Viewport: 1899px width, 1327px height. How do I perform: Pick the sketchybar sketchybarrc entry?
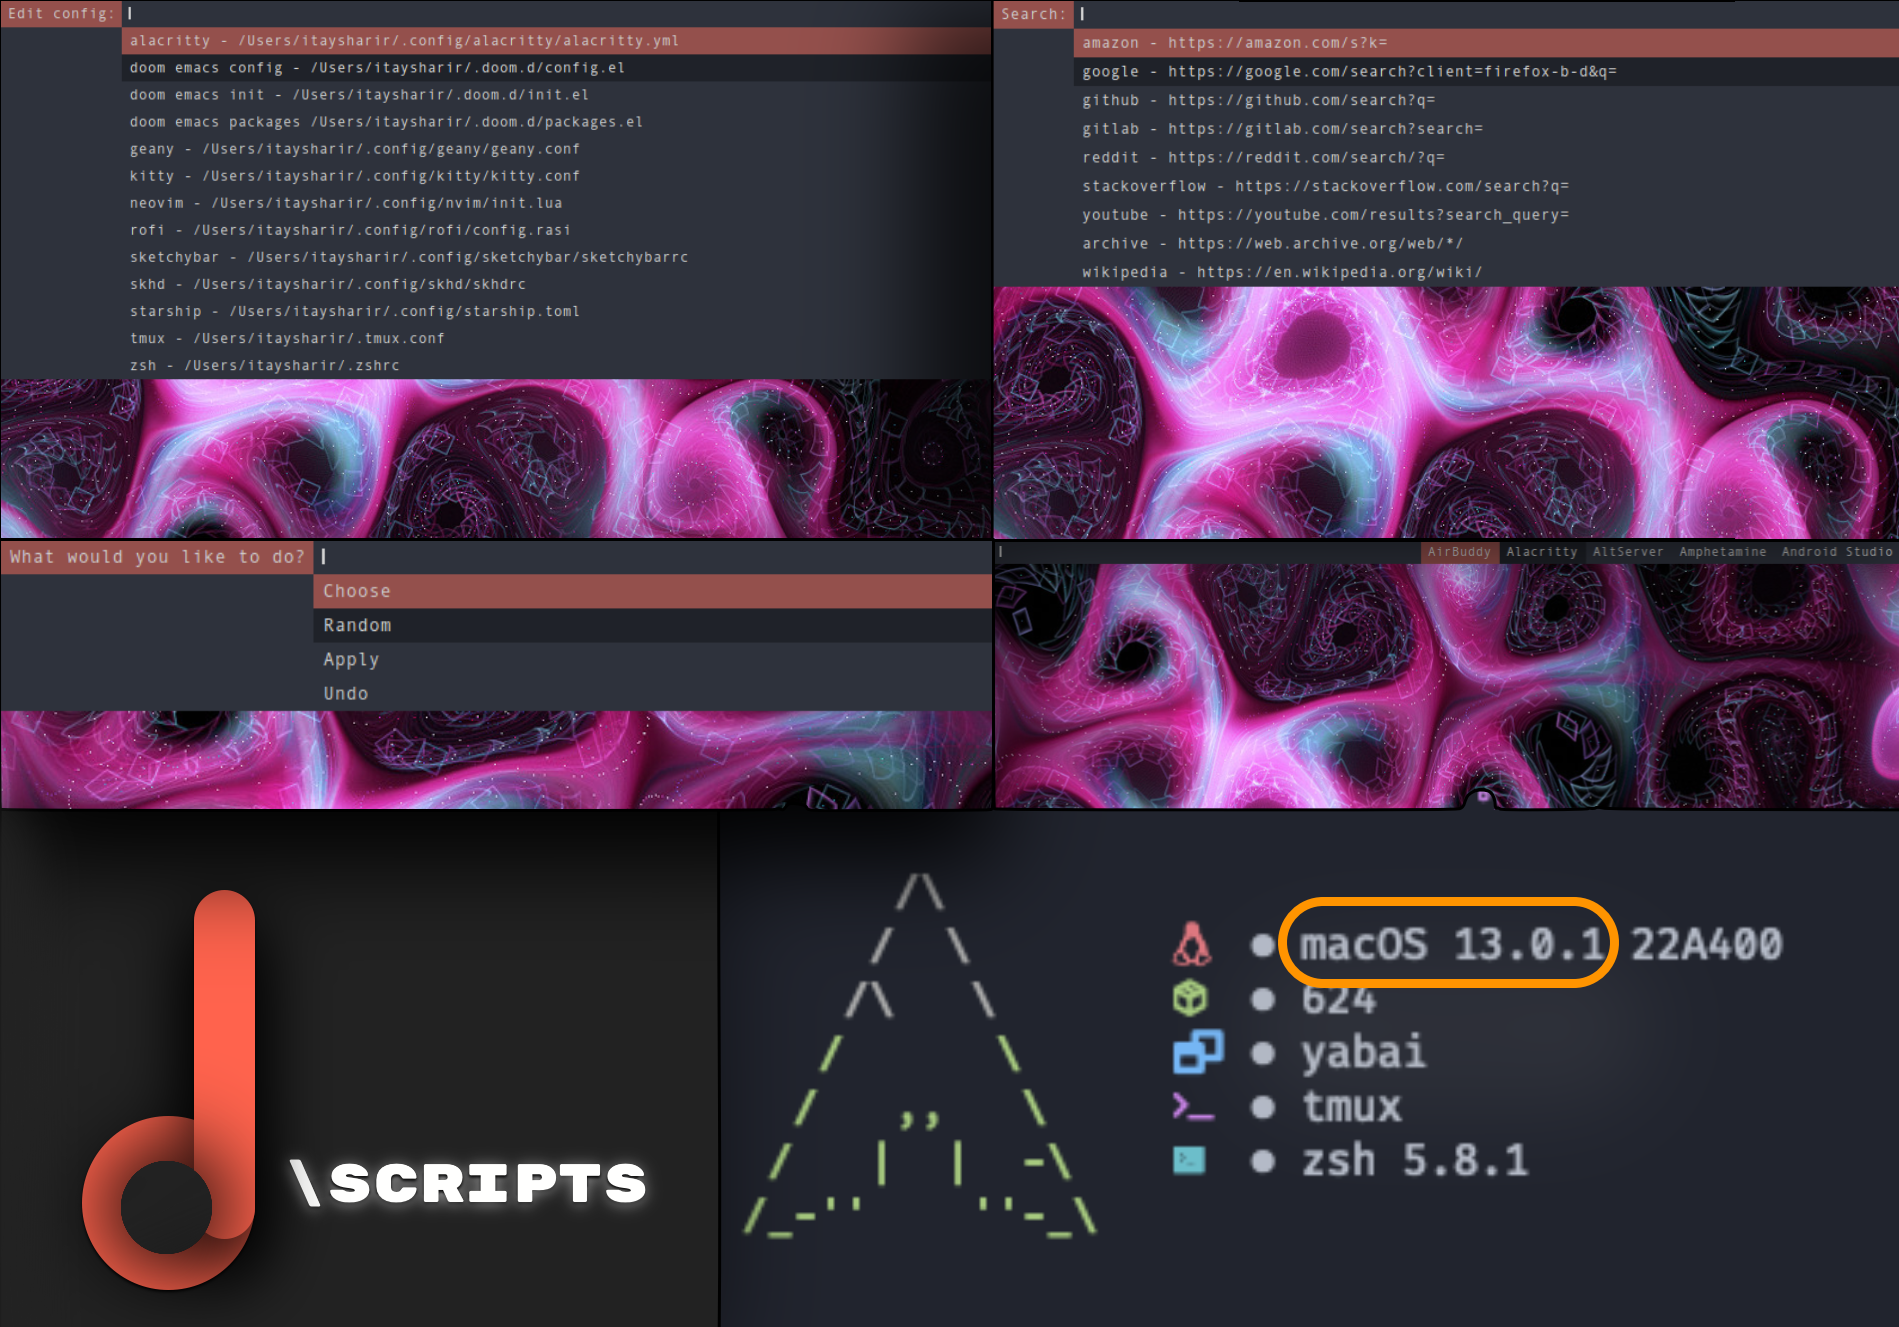pyautogui.click(x=556, y=257)
